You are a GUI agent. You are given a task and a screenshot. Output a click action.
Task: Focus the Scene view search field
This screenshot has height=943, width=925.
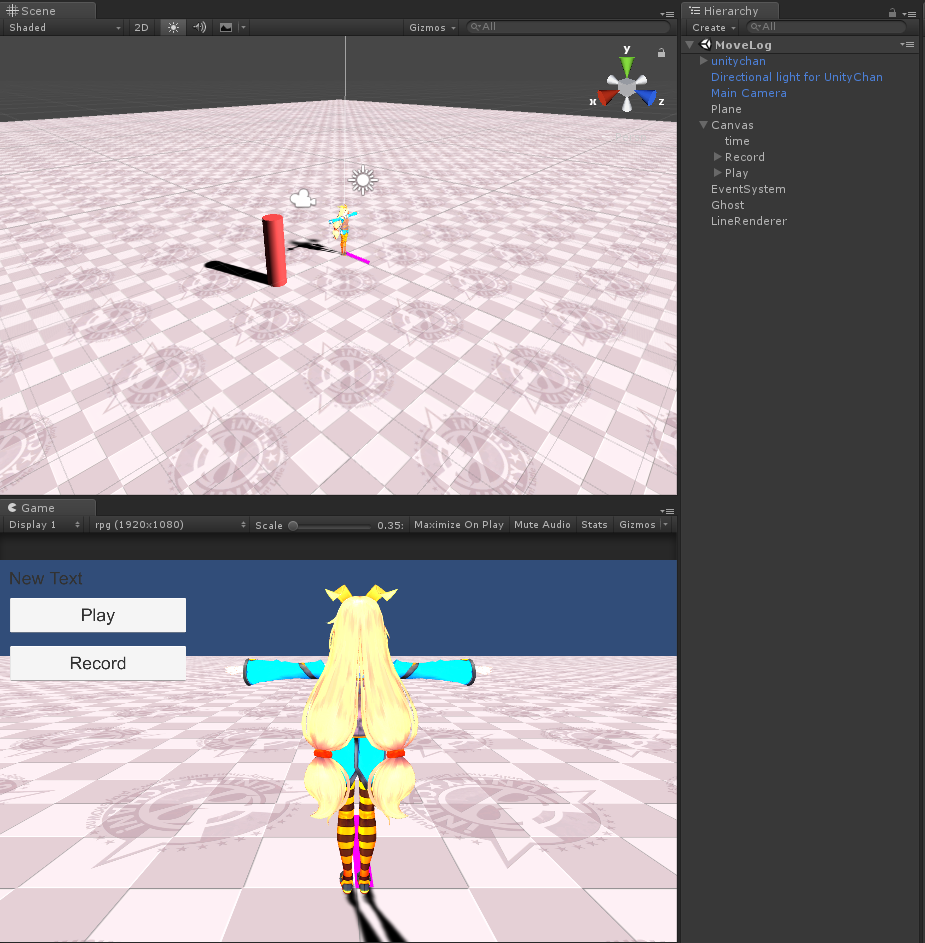[x=568, y=26]
